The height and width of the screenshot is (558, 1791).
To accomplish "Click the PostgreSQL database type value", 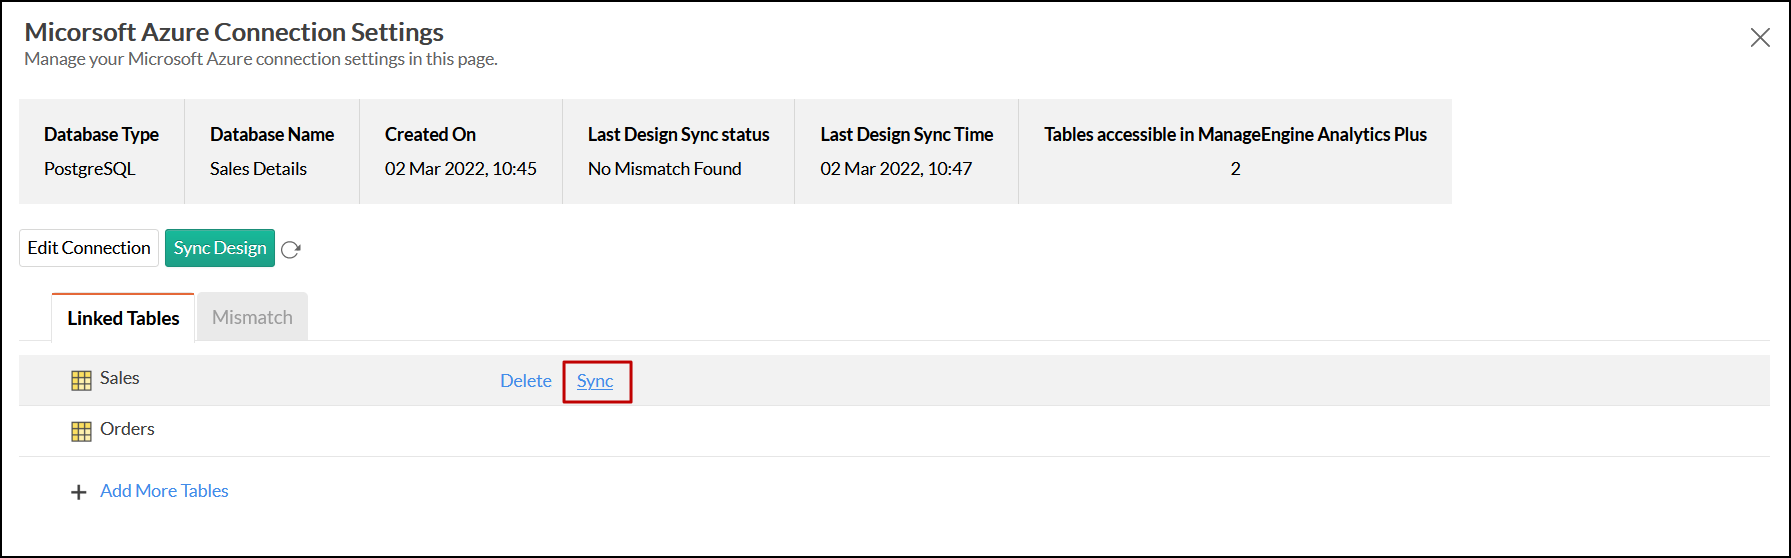I will (89, 169).
